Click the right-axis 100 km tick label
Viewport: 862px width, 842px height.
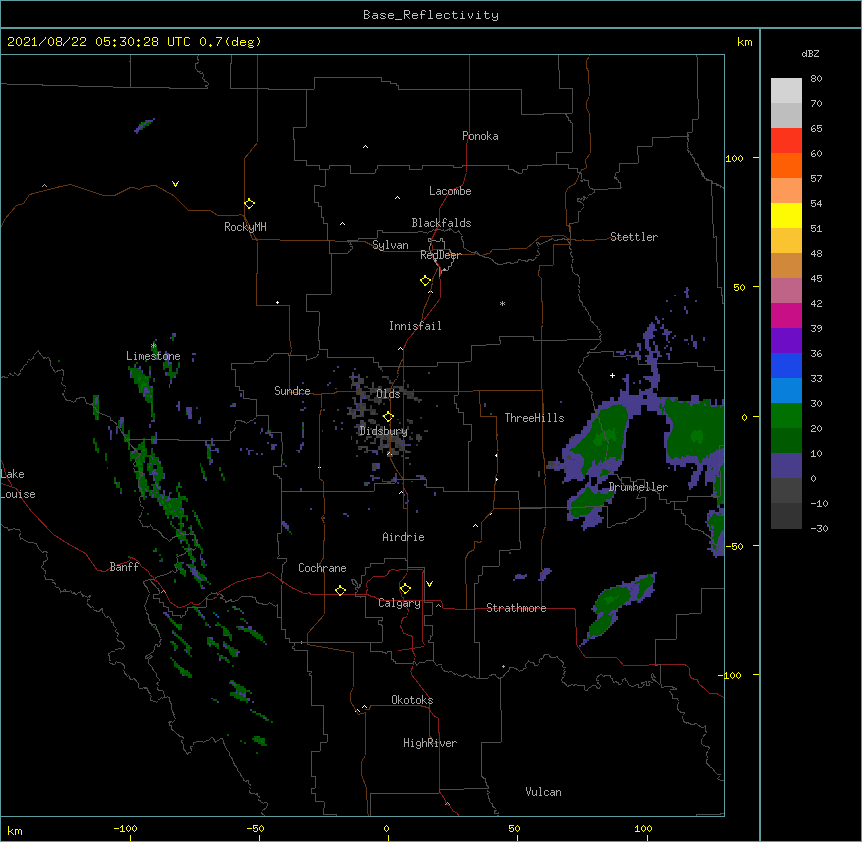point(734,158)
